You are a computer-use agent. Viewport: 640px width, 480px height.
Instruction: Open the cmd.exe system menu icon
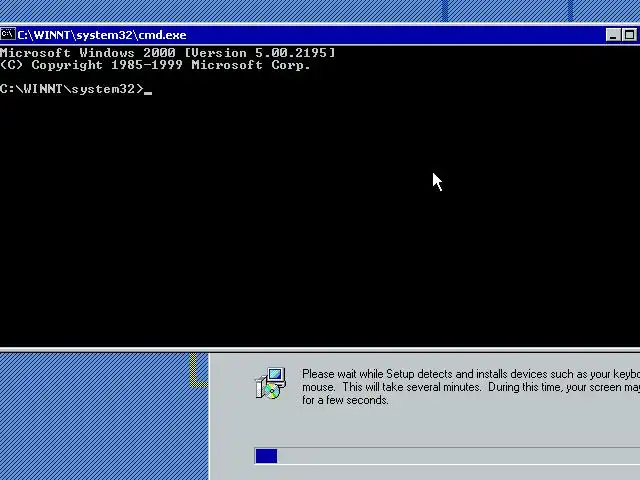8,34
